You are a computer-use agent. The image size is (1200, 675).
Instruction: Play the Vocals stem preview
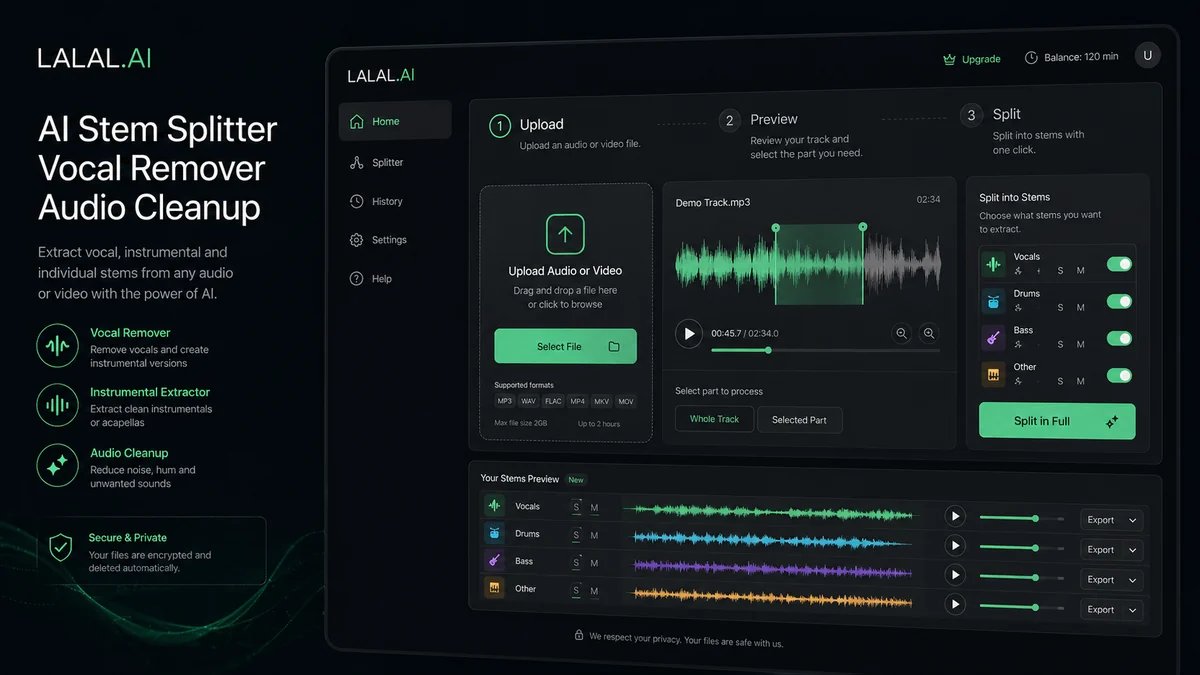tap(955, 516)
